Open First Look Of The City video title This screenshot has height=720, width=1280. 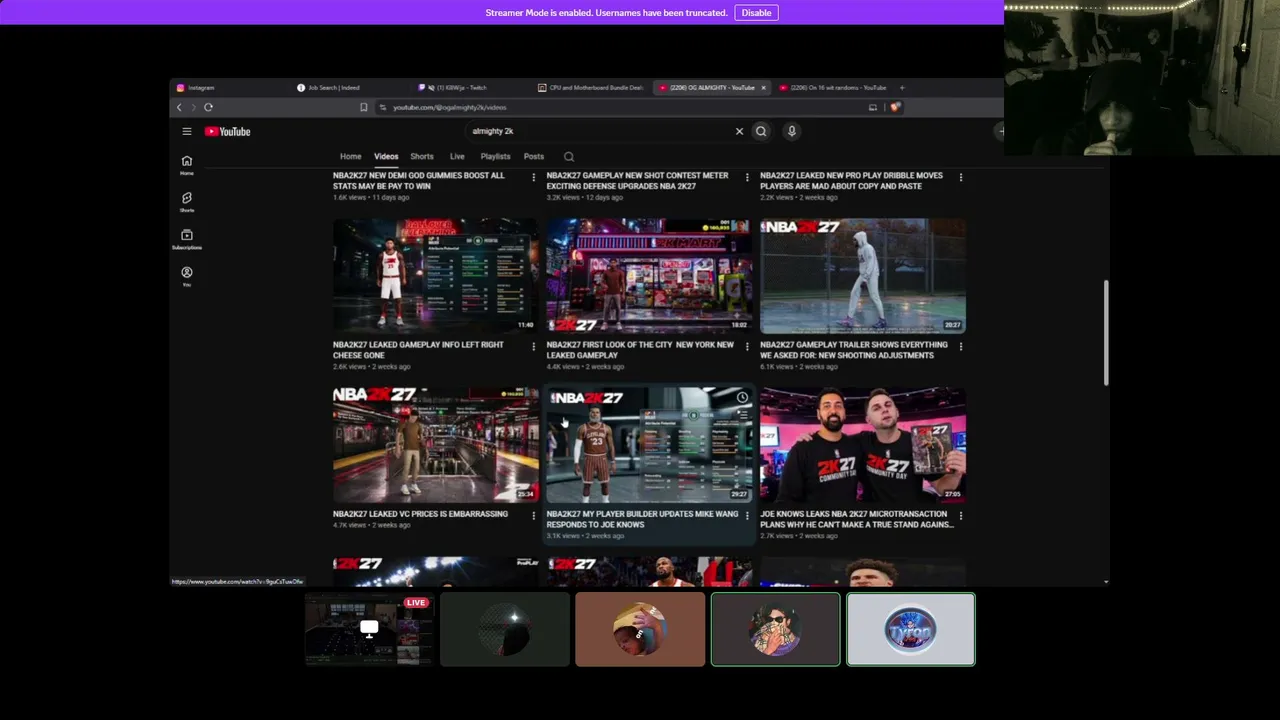[640, 350]
